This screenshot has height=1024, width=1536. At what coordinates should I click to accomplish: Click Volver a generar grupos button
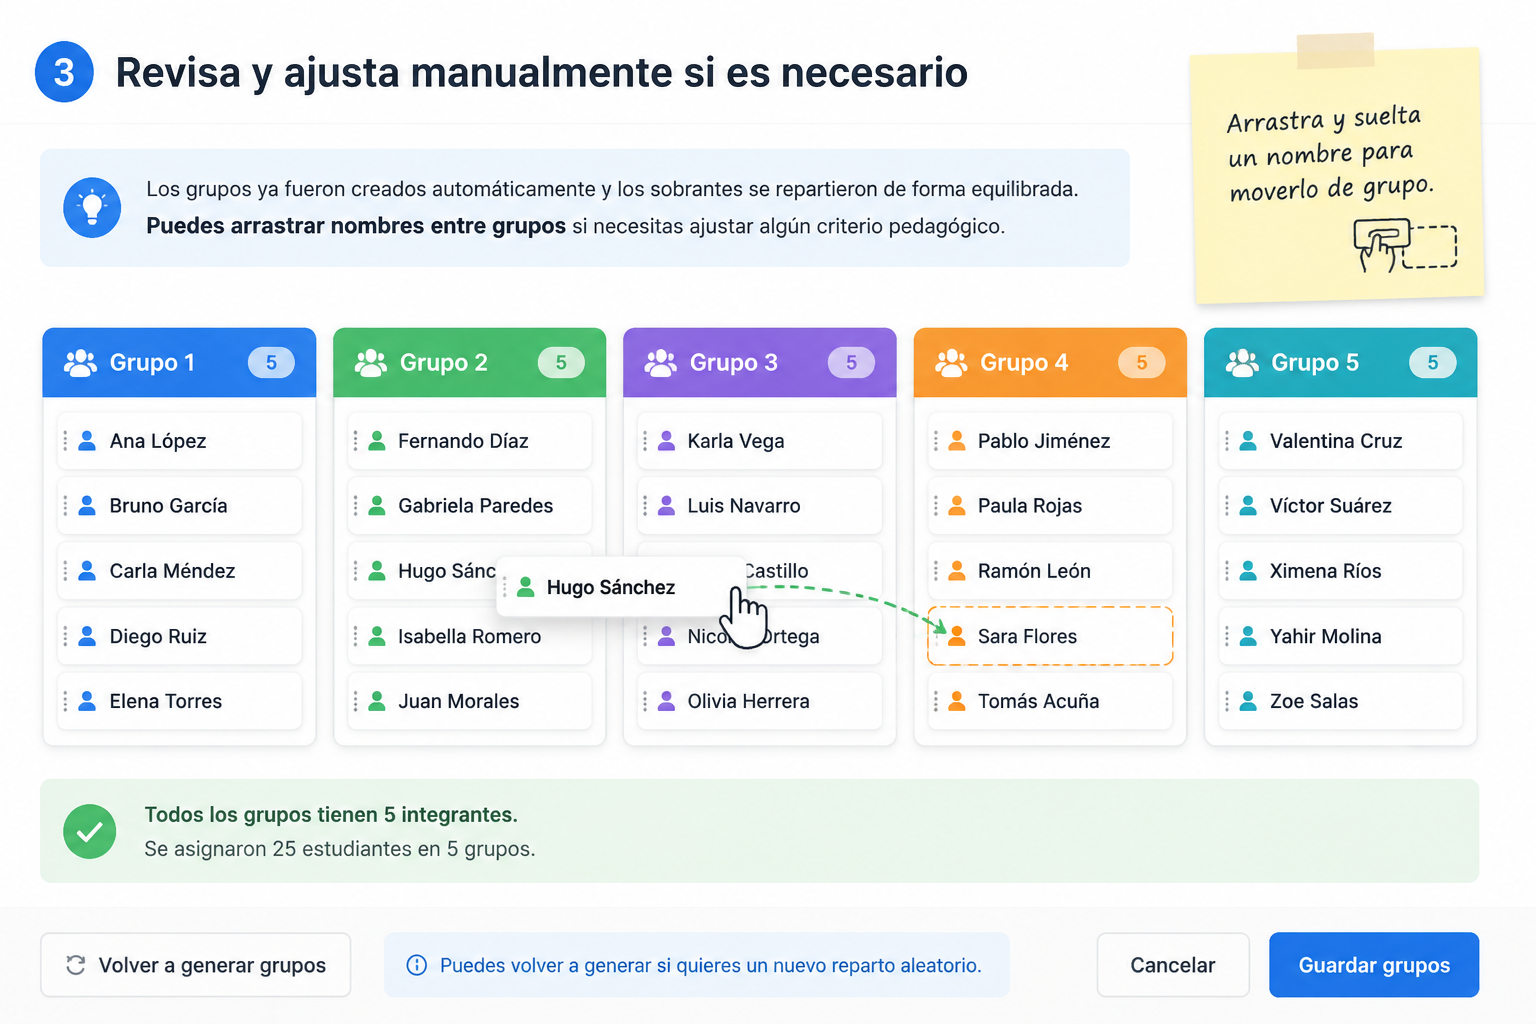(196, 965)
